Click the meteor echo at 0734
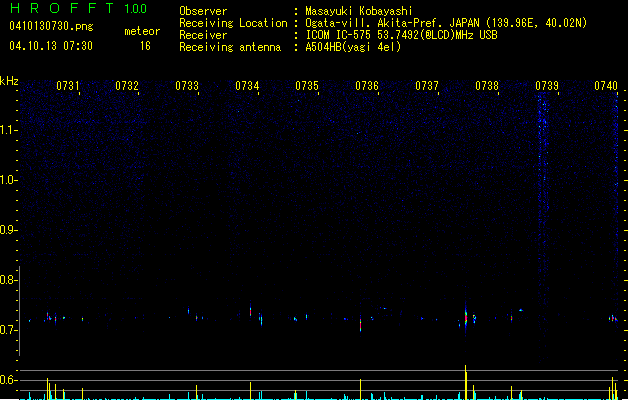The height and width of the screenshot is (400, 629). (x=250, y=311)
